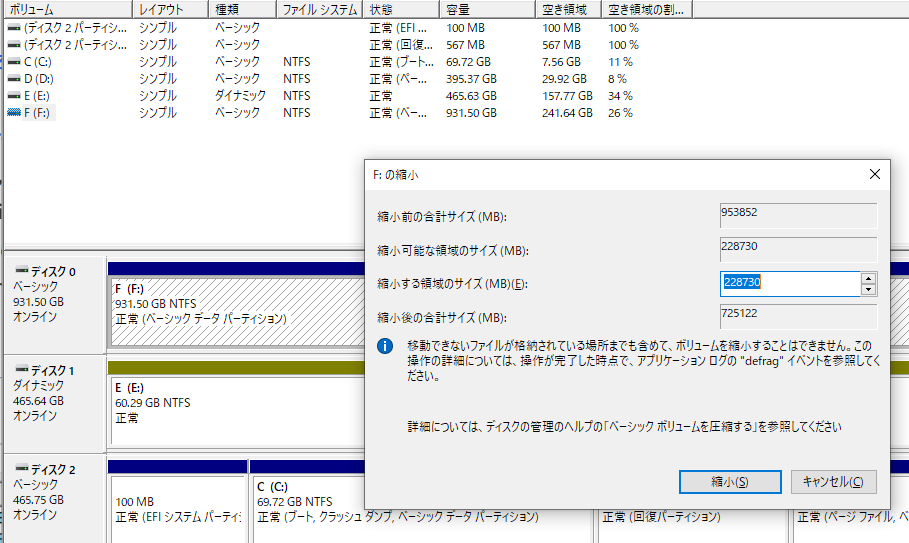The width and height of the screenshot is (909, 543).
Task: Sort by the ファイル システム column header
Action: [x=319, y=9]
